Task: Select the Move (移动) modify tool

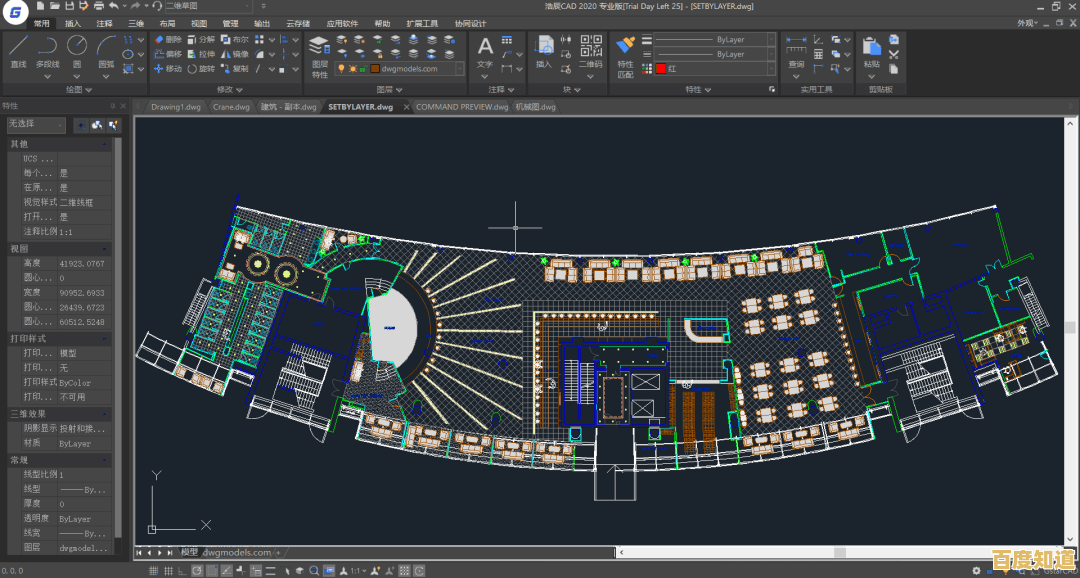Action: [170, 71]
